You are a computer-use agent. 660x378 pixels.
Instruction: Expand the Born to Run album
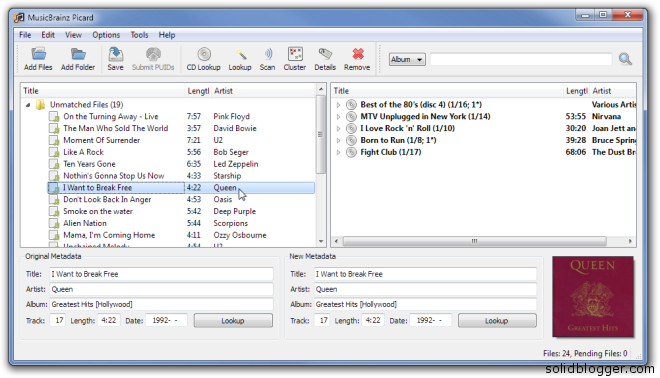pos(338,140)
